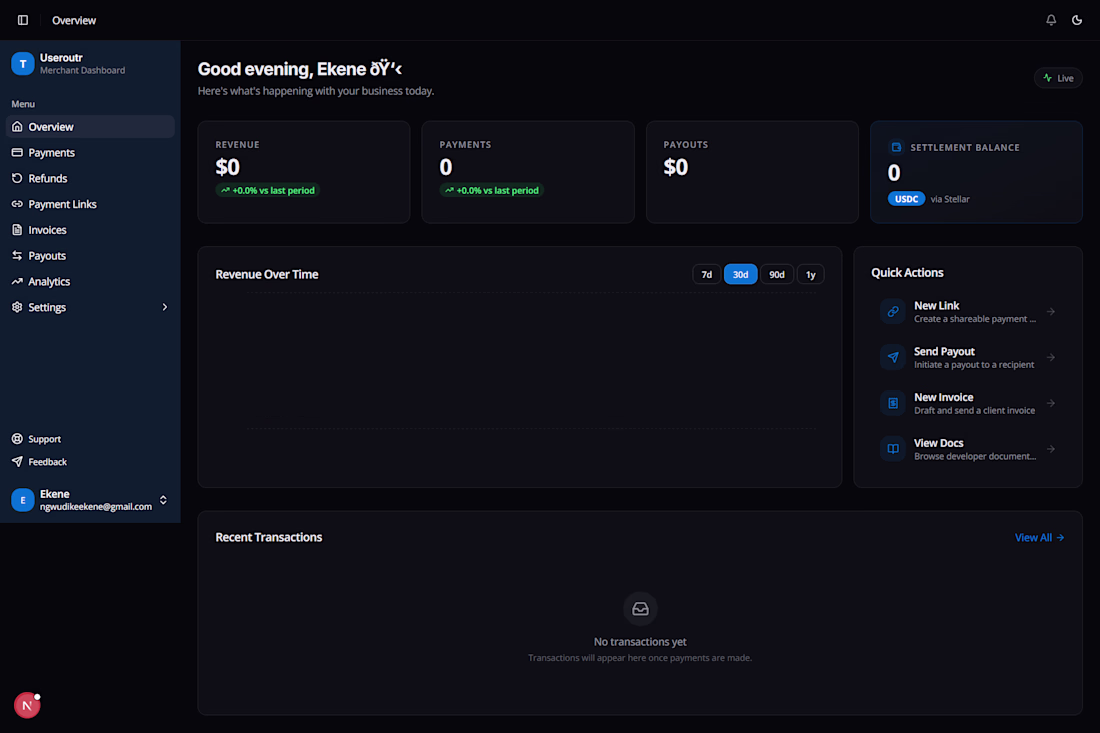This screenshot has width=1100, height=733.
Task: Click View All transactions link
Action: click(1040, 537)
